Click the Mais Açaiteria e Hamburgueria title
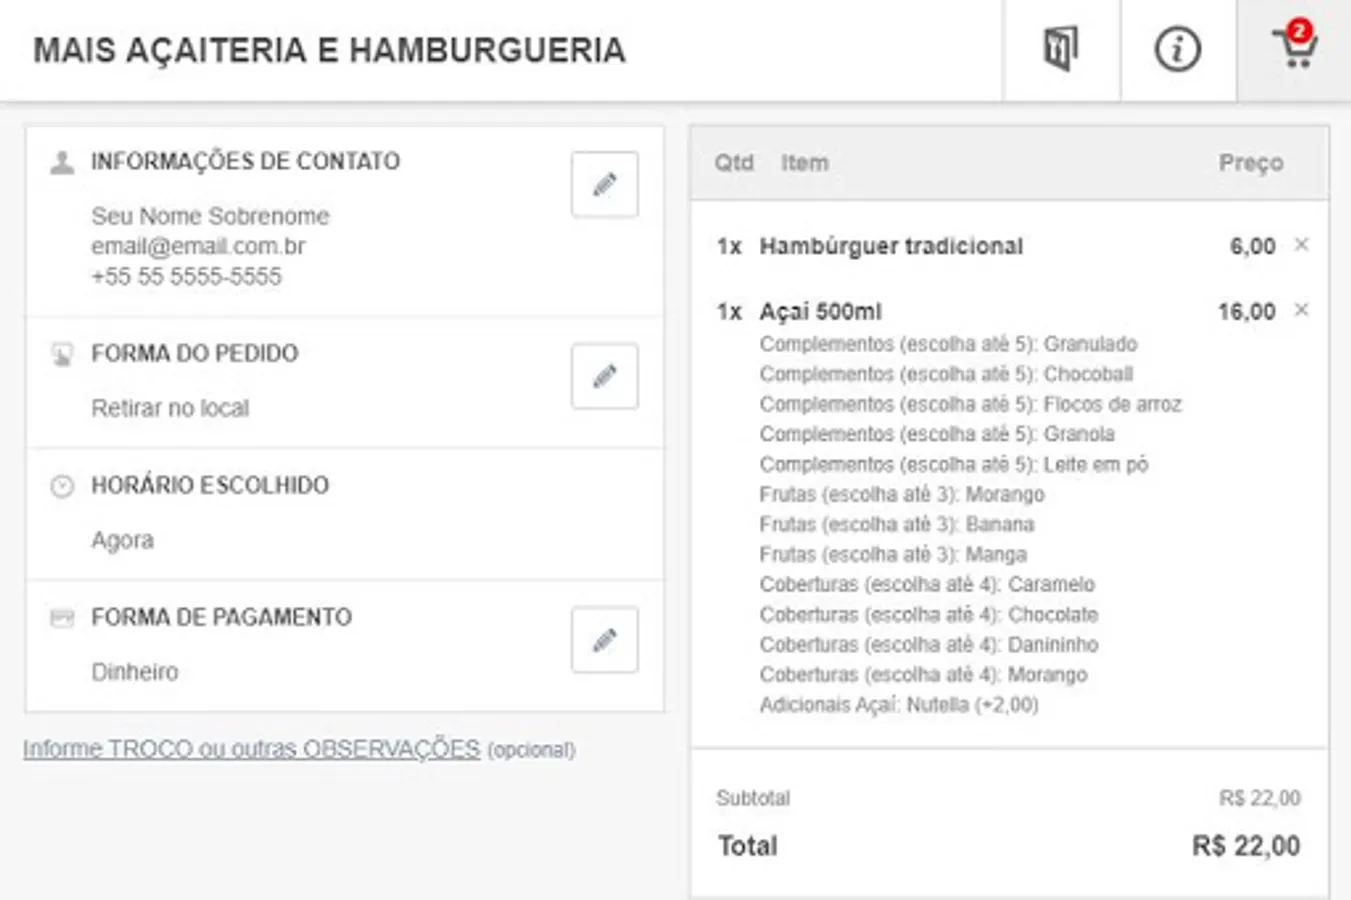This screenshot has height=900, width=1351. (329, 50)
